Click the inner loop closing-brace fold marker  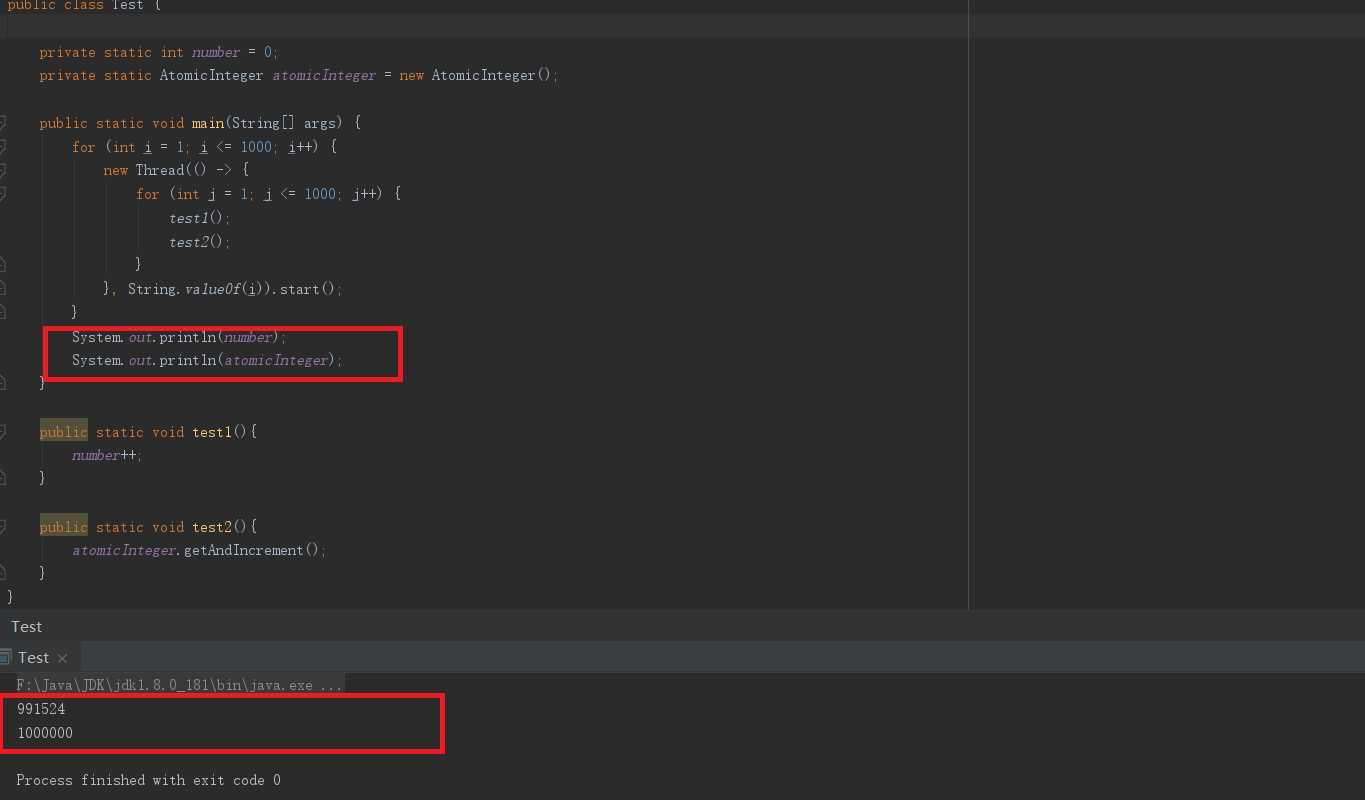(2, 264)
